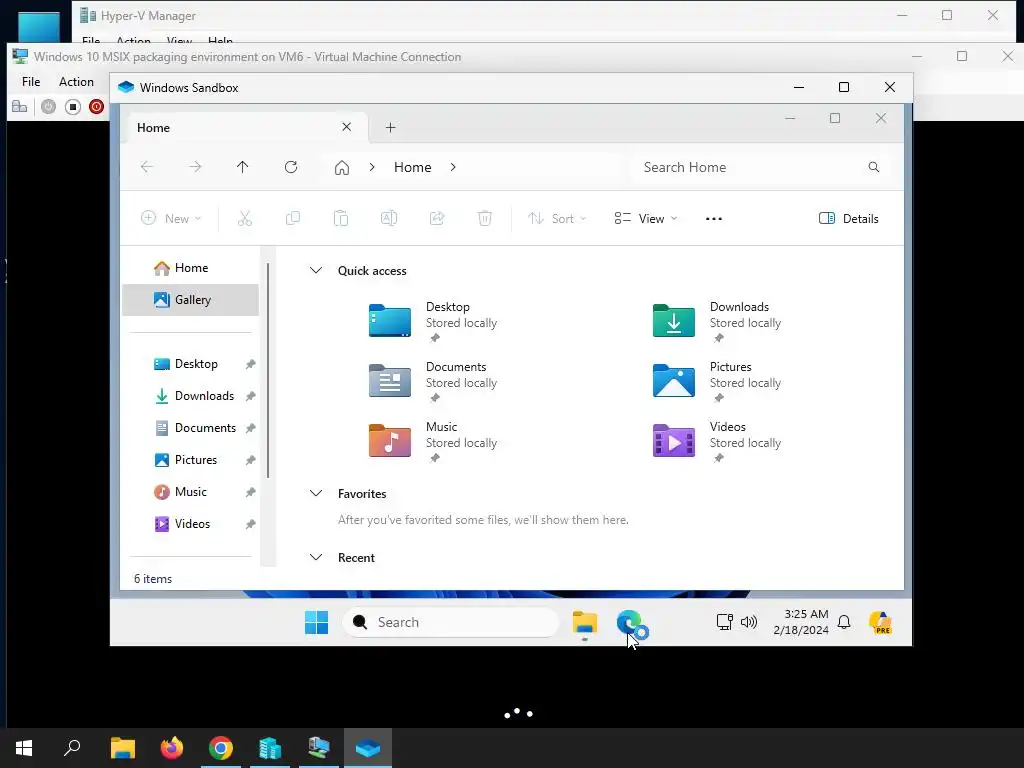Screen dimensions: 1024x768
Task: Collapse the Quick access section
Action: 315,270
